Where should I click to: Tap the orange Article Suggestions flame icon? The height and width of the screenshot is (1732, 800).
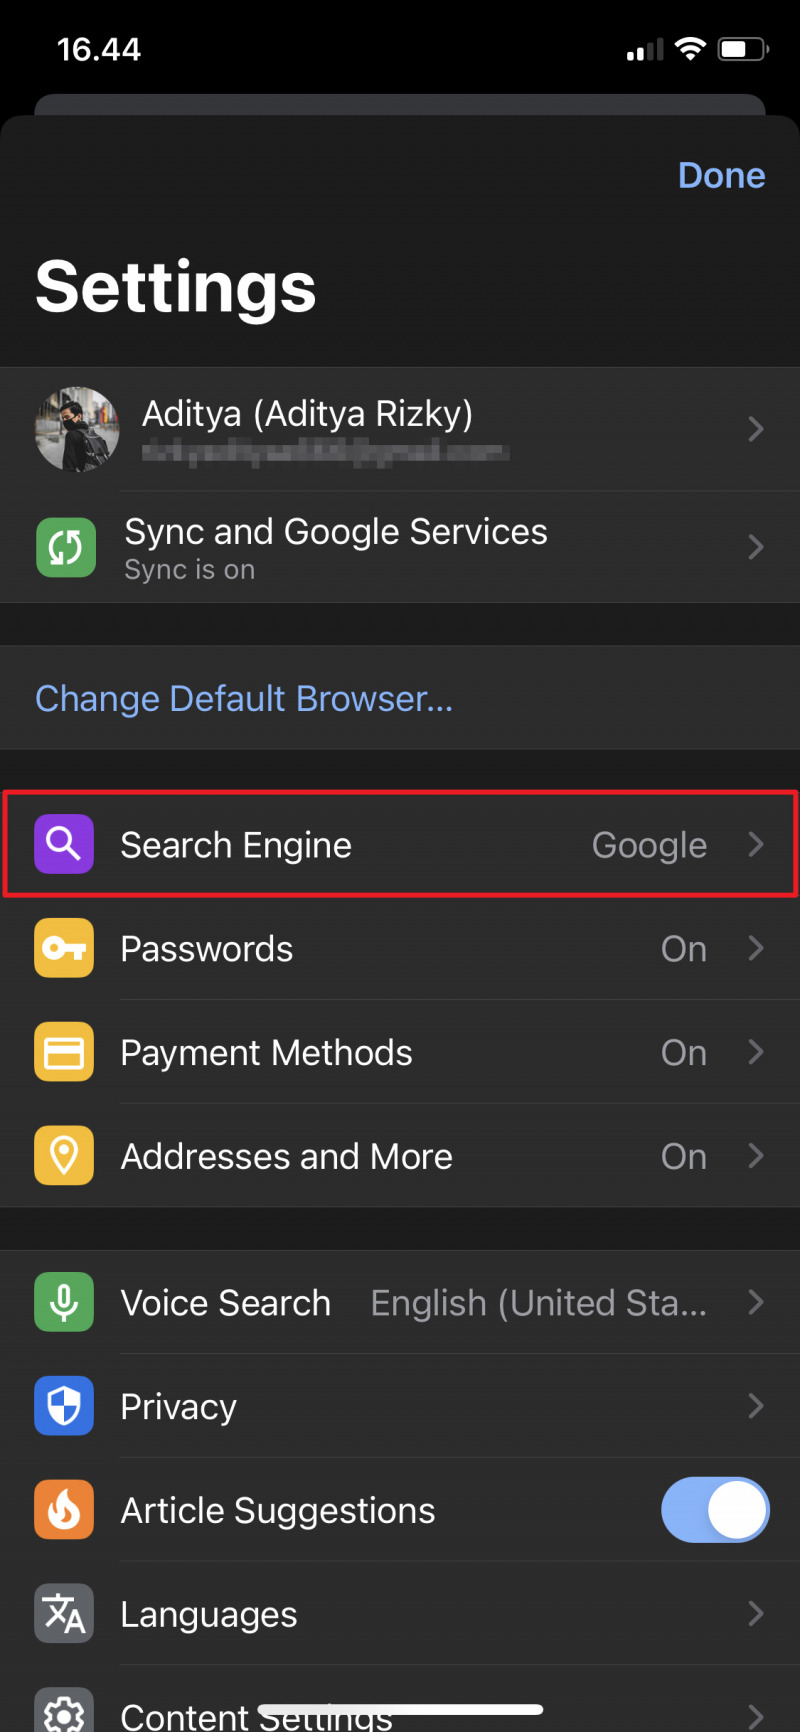click(x=64, y=1510)
